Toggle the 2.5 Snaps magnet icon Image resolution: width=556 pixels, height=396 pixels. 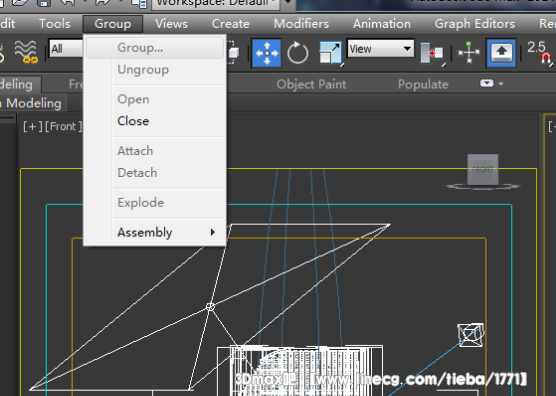click(540, 52)
